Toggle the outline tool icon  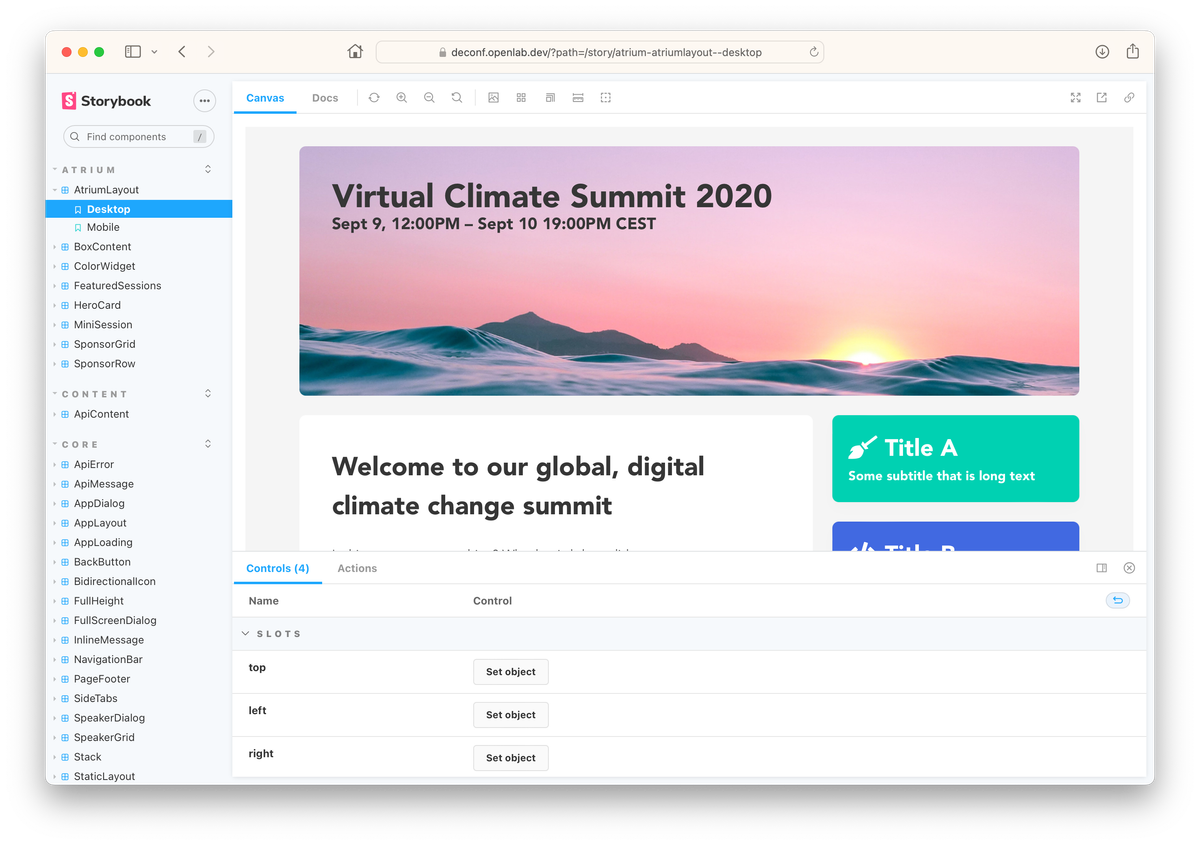tap(605, 98)
